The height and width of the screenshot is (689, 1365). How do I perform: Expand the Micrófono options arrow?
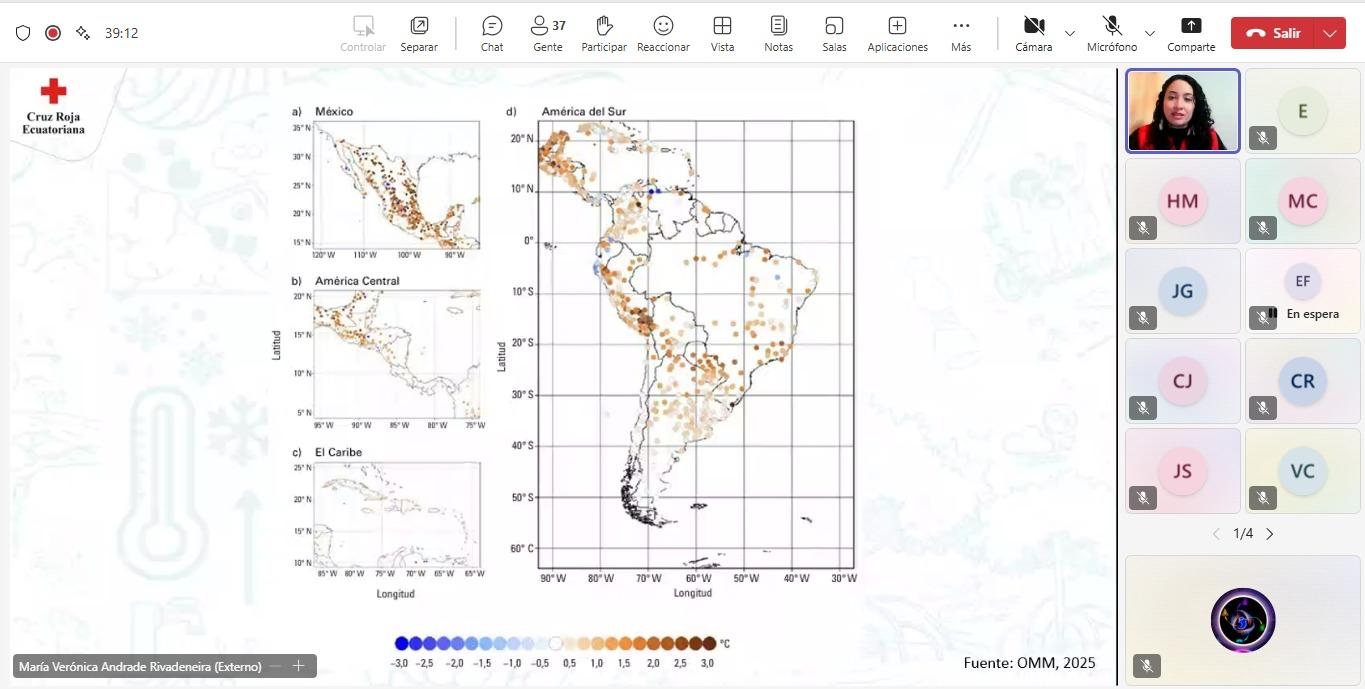(x=1150, y=33)
